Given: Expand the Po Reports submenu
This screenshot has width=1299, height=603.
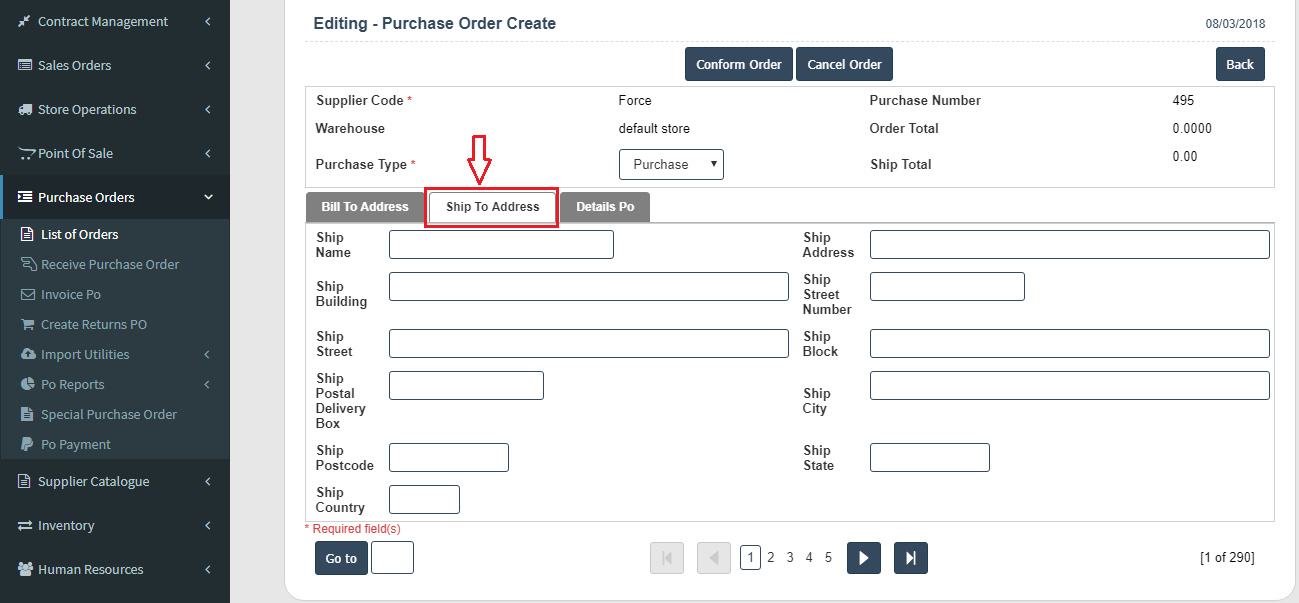Looking at the screenshot, I should click(207, 385).
